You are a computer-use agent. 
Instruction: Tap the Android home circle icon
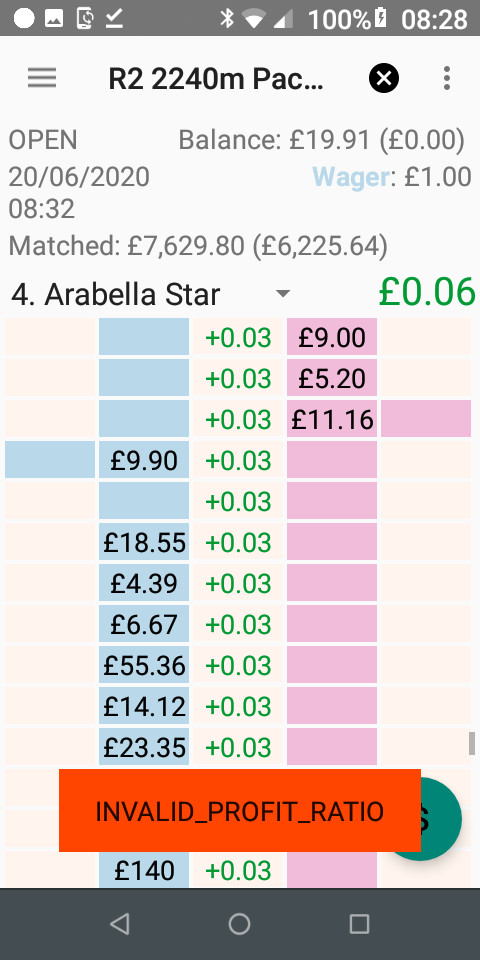(x=239, y=924)
